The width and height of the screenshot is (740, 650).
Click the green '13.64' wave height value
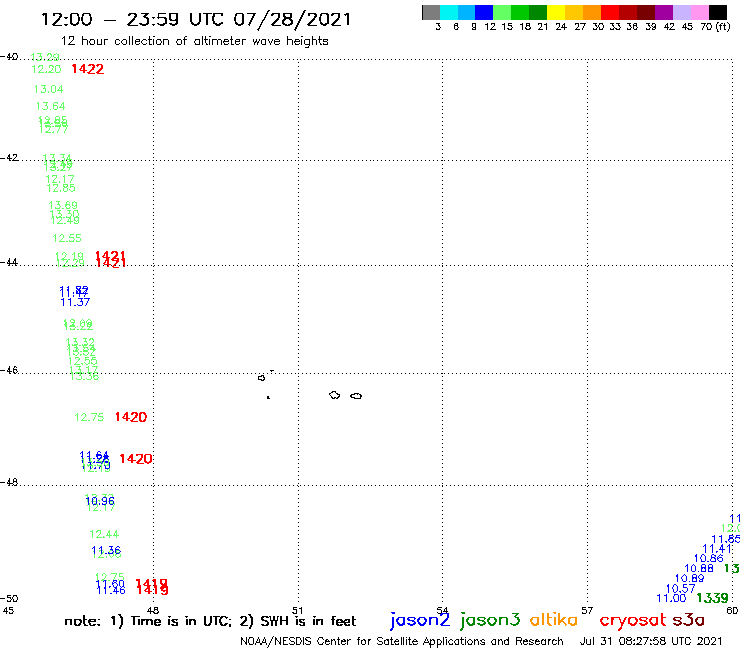coord(50,106)
